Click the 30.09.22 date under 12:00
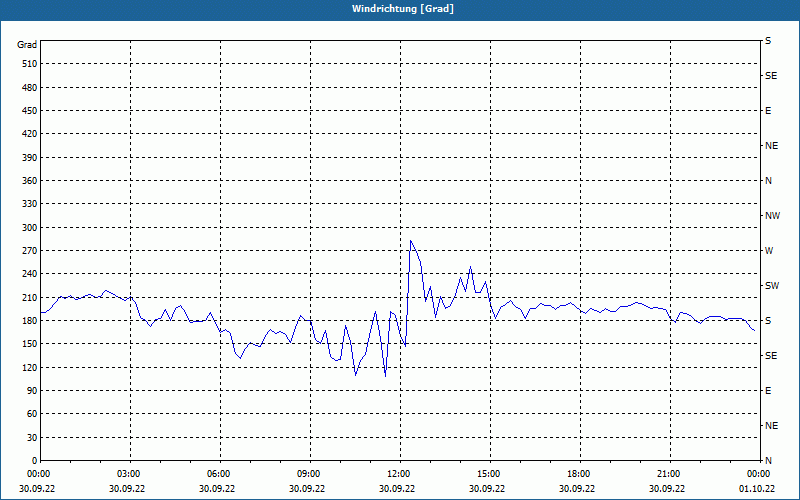This screenshot has width=800, height=500. 397,489
